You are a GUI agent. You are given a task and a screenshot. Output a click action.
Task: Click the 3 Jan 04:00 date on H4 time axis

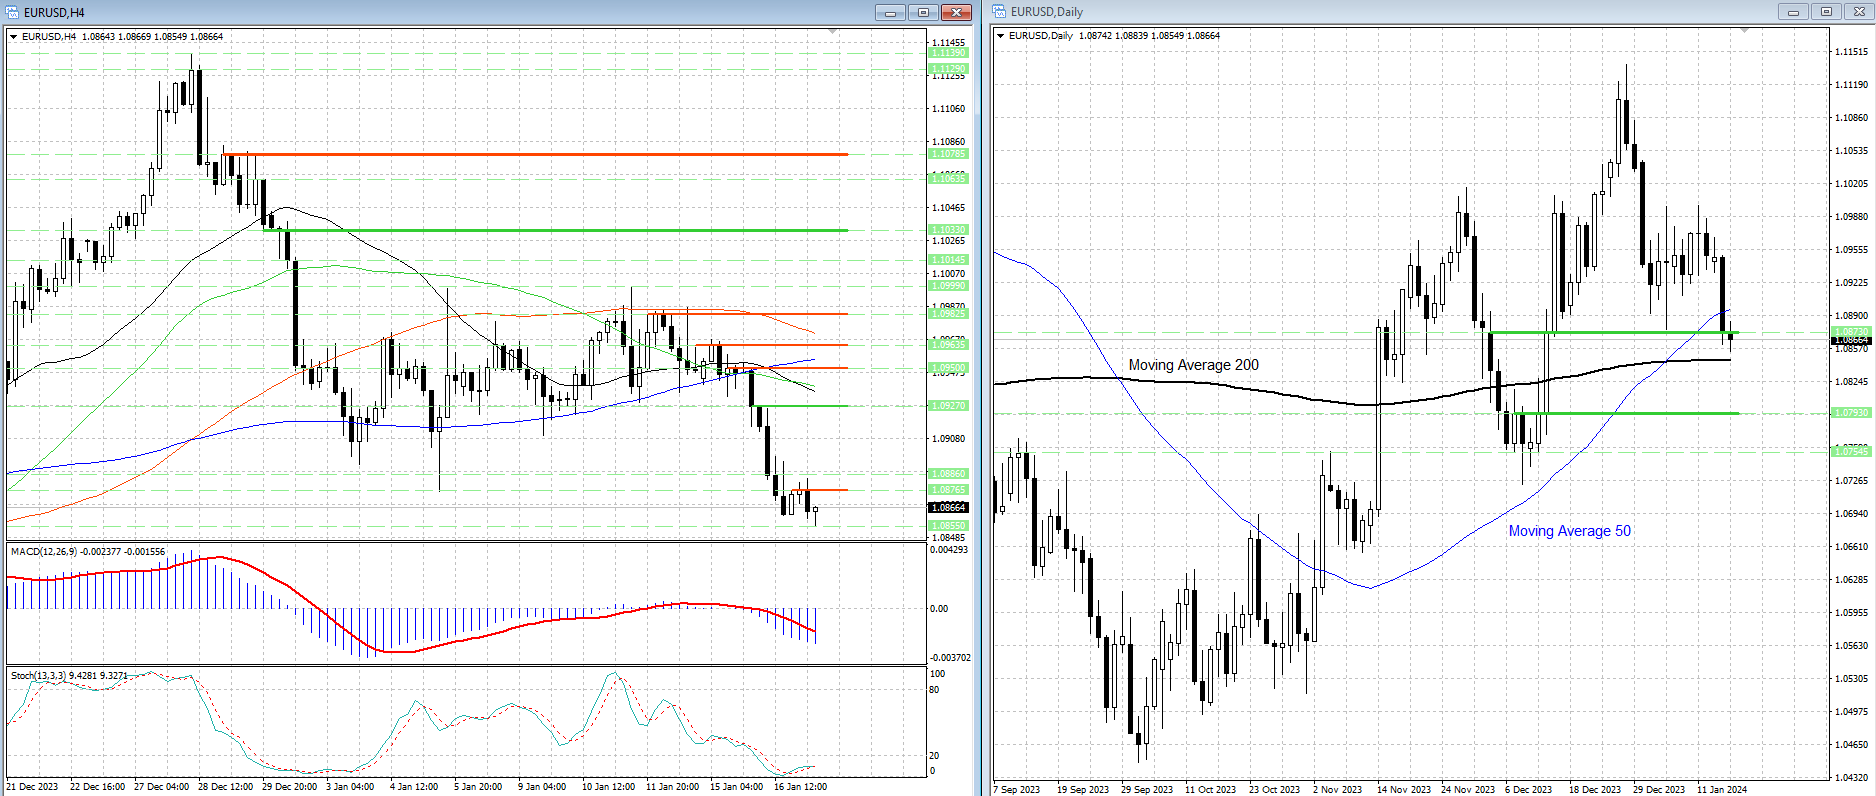coord(350,787)
